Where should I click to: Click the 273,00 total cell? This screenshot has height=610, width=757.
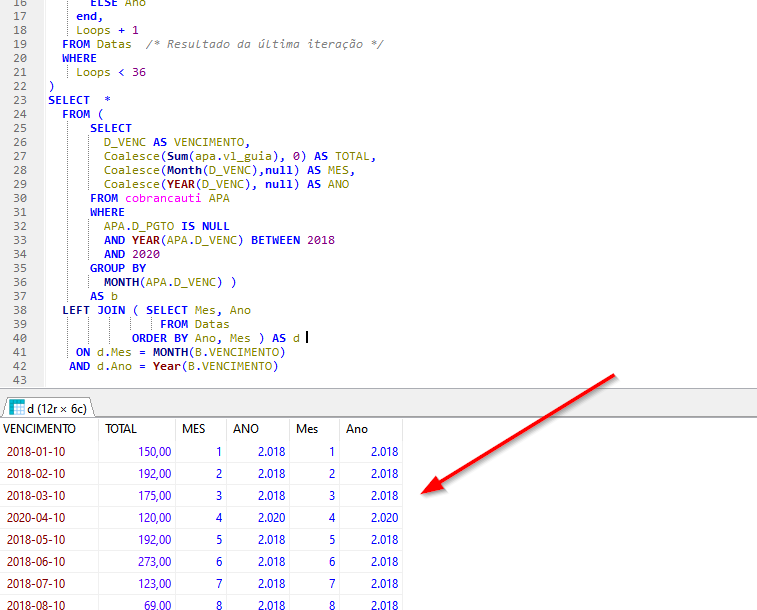click(x=154, y=562)
